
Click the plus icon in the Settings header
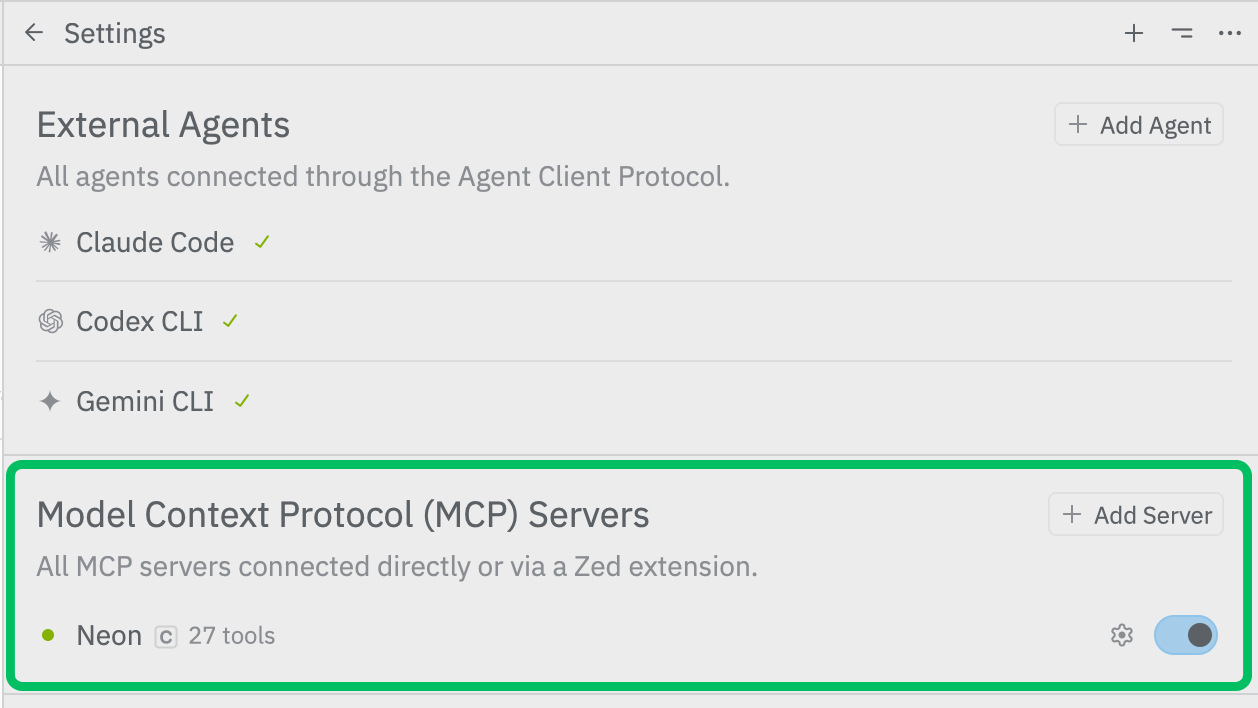[x=1133, y=33]
